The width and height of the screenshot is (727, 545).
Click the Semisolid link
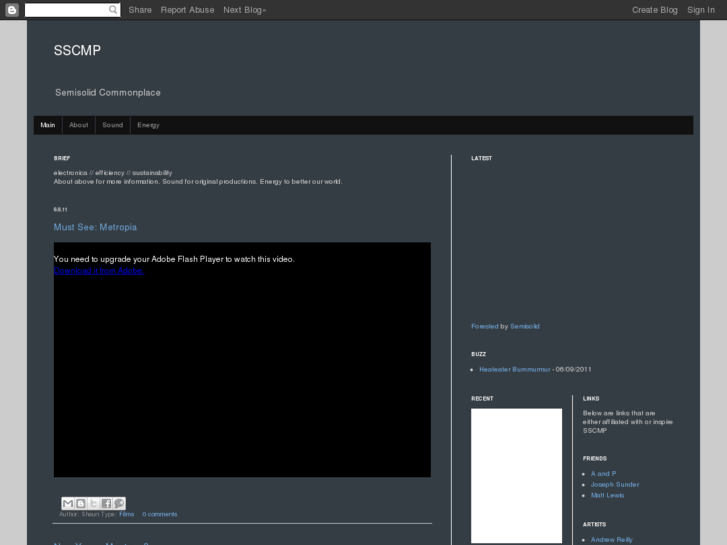tap(525, 327)
